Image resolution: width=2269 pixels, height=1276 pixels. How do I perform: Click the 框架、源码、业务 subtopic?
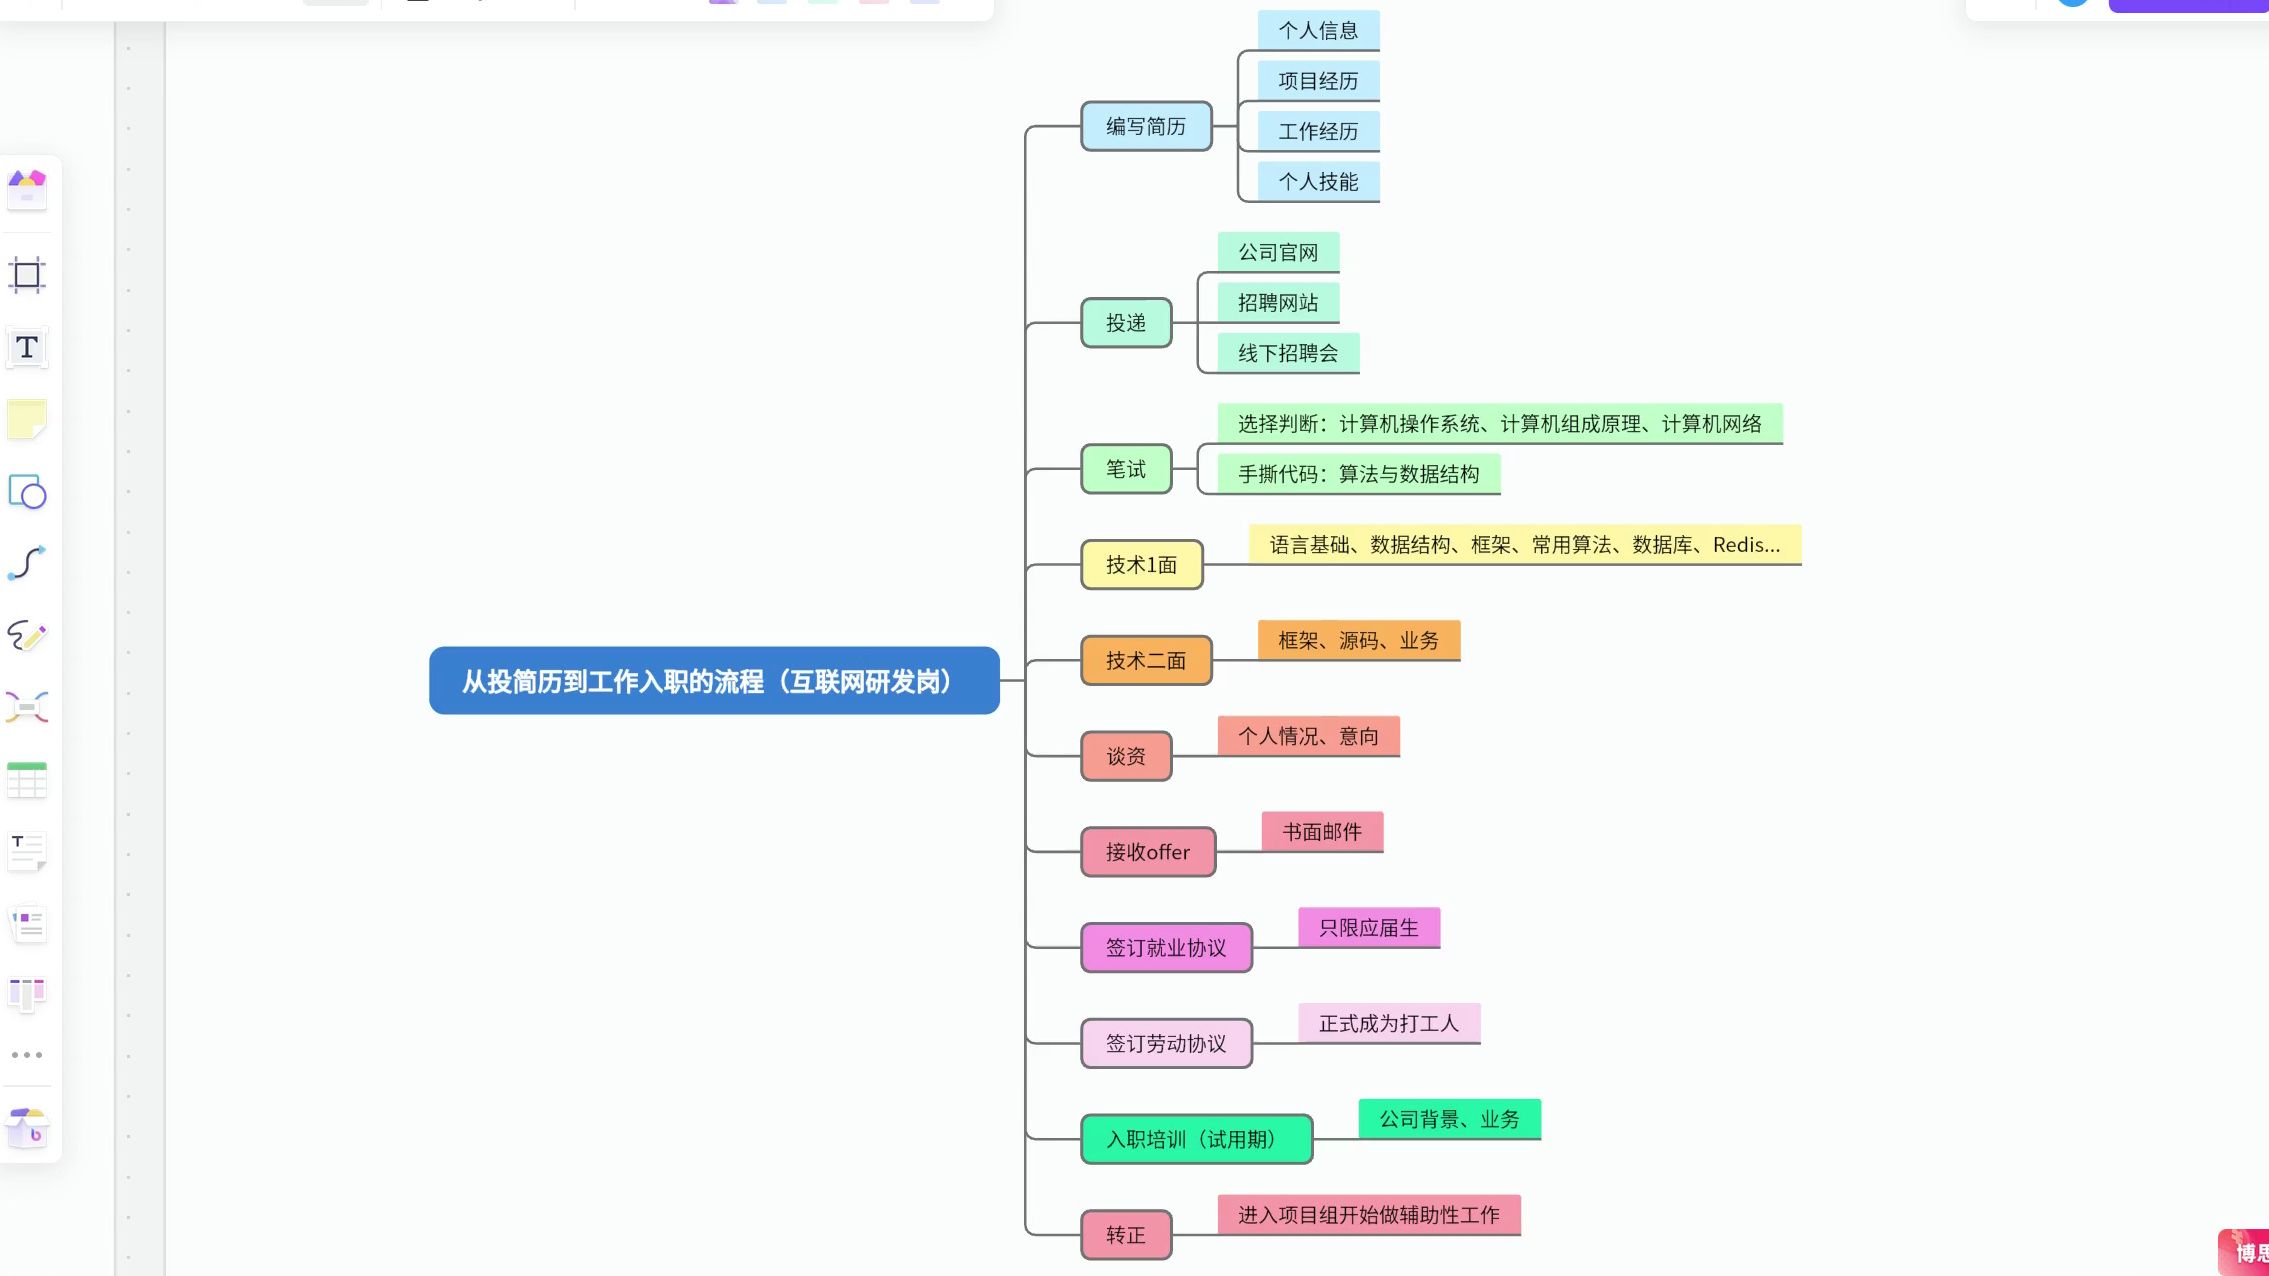coord(1359,640)
